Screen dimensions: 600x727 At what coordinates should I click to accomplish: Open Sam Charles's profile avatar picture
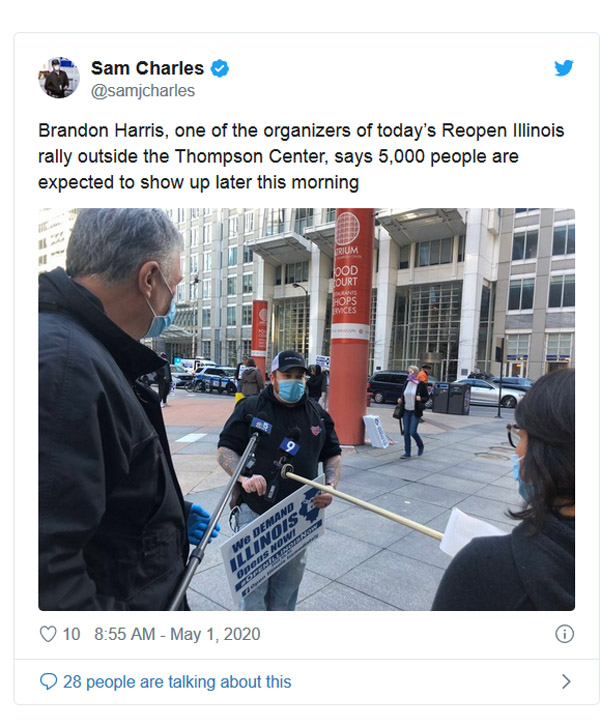point(59,77)
